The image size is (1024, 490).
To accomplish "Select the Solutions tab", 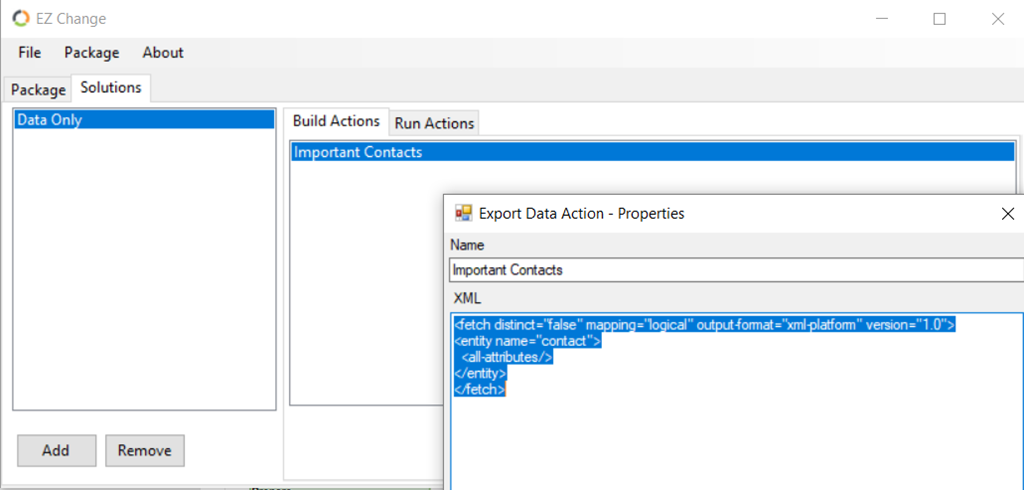I will (x=111, y=88).
